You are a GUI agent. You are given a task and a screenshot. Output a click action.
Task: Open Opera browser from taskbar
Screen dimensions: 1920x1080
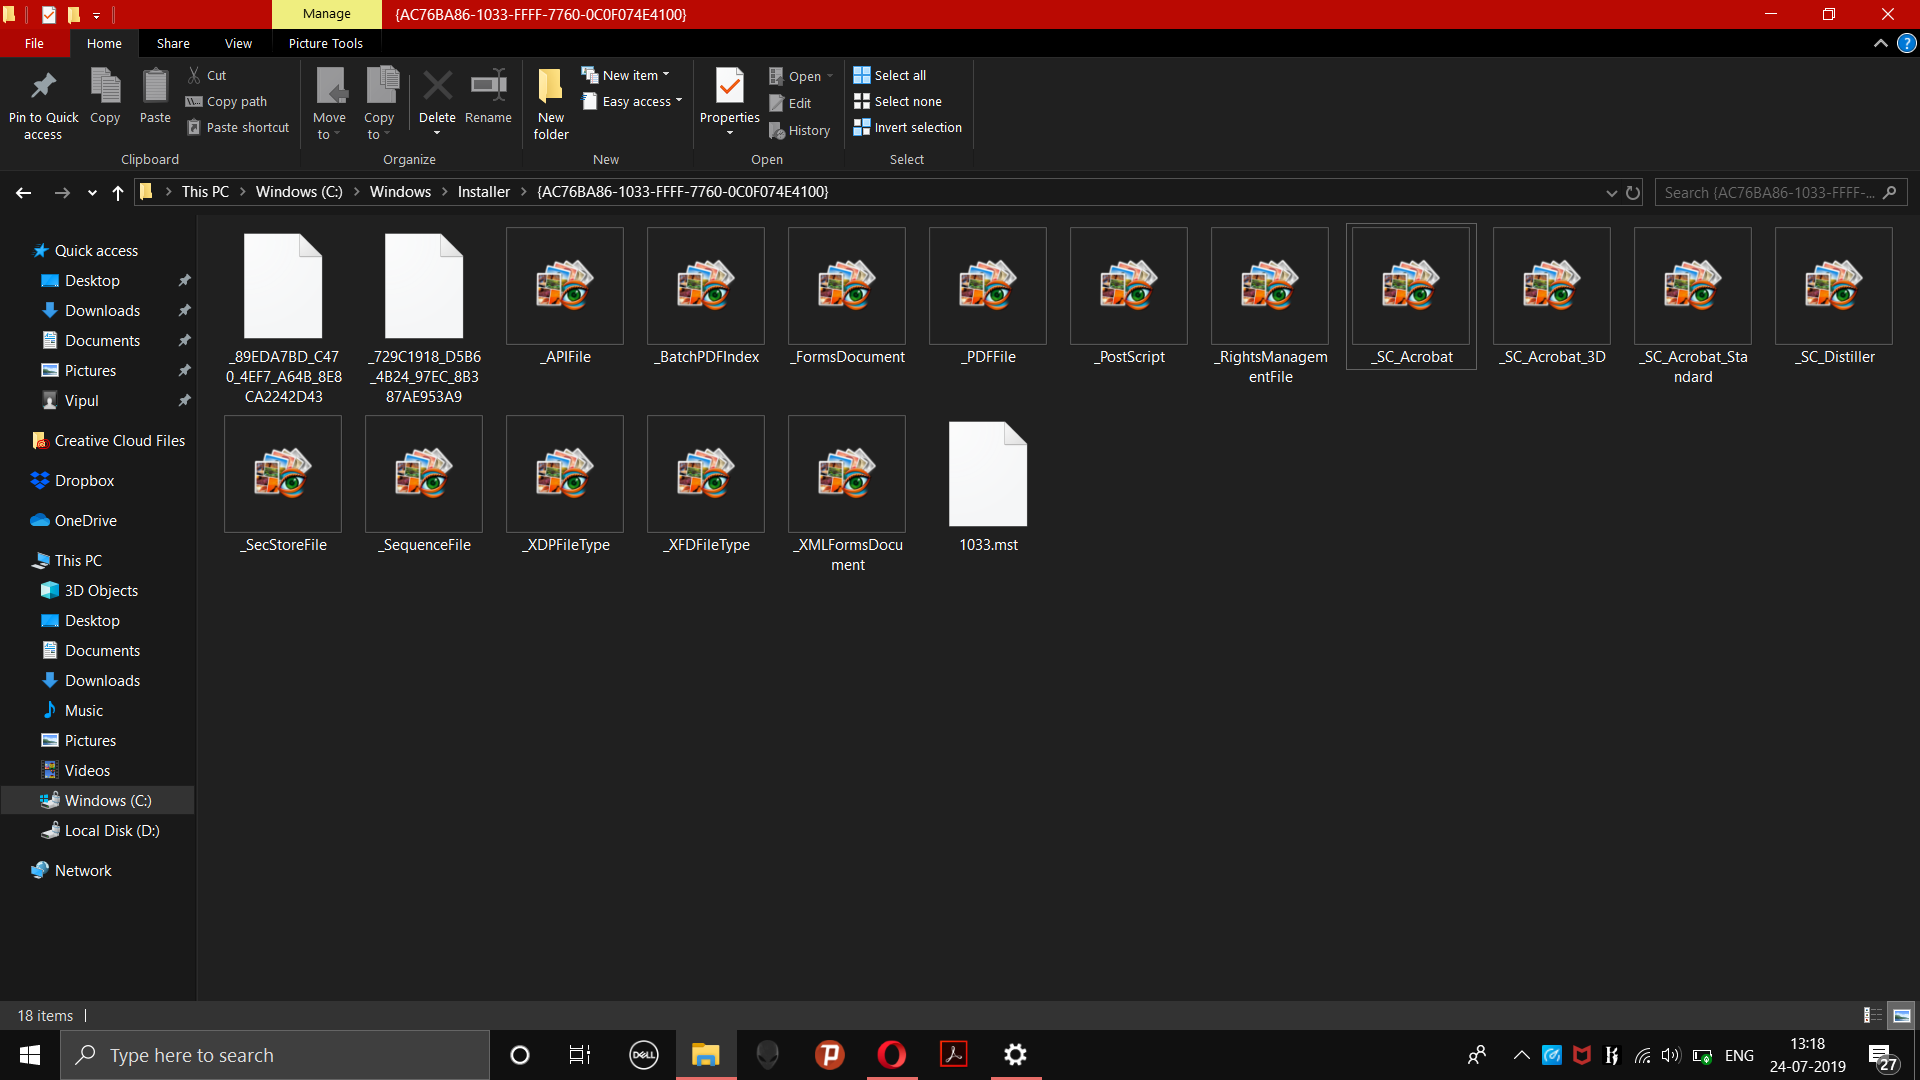(892, 1054)
